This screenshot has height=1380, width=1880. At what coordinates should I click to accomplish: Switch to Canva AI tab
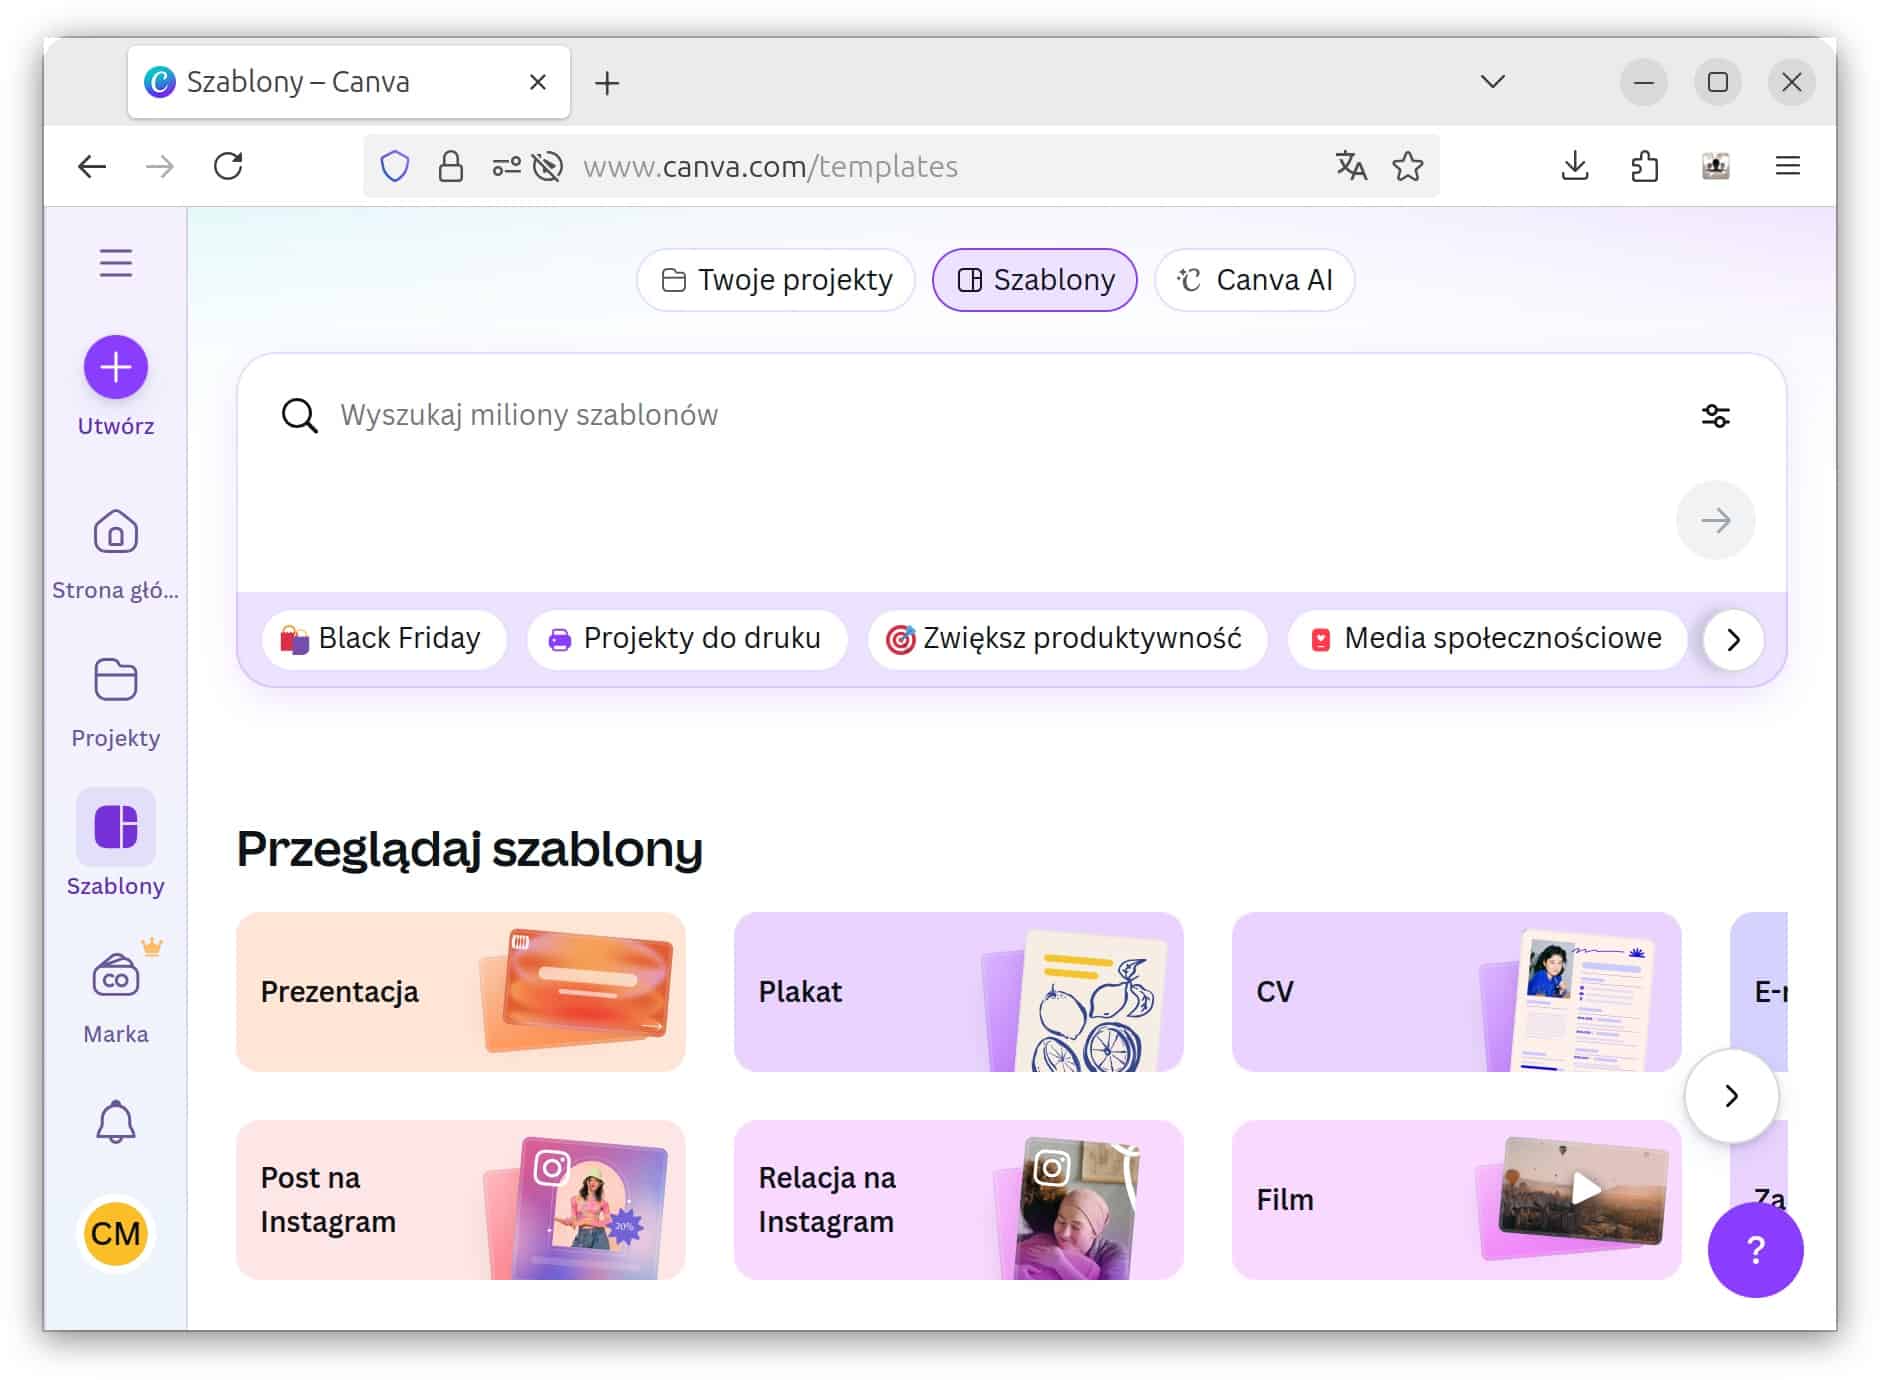coord(1255,280)
